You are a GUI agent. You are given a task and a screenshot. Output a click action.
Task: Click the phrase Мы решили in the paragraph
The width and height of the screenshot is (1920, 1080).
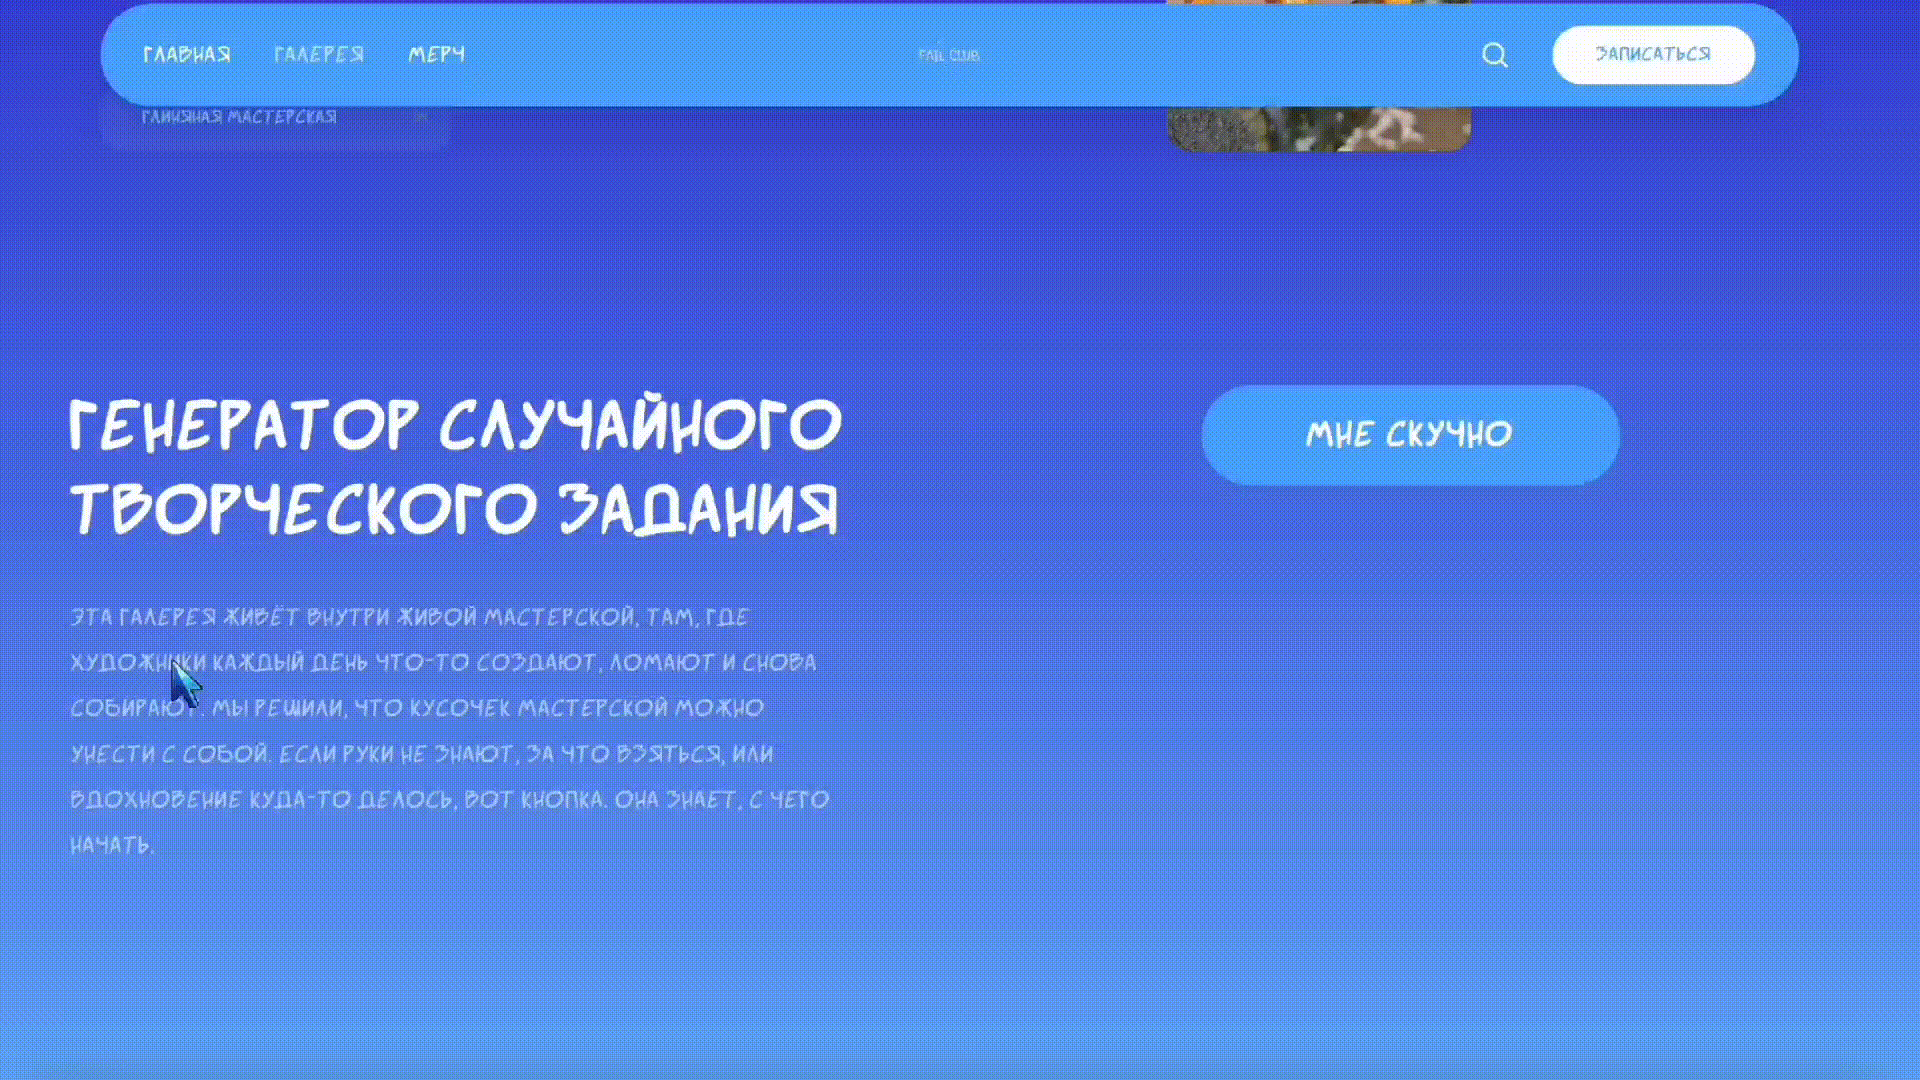point(279,708)
